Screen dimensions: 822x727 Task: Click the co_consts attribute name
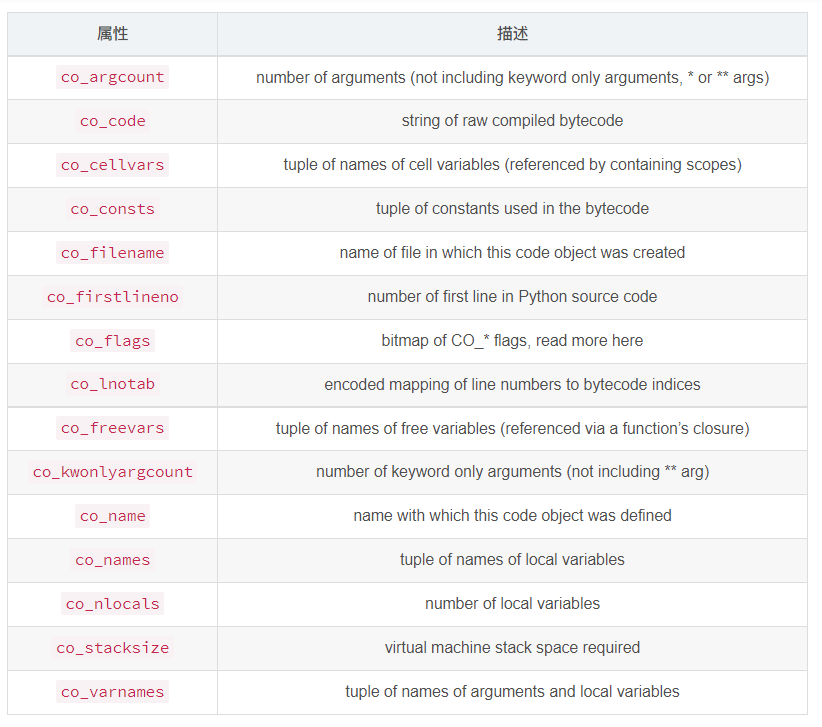[x=112, y=209]
